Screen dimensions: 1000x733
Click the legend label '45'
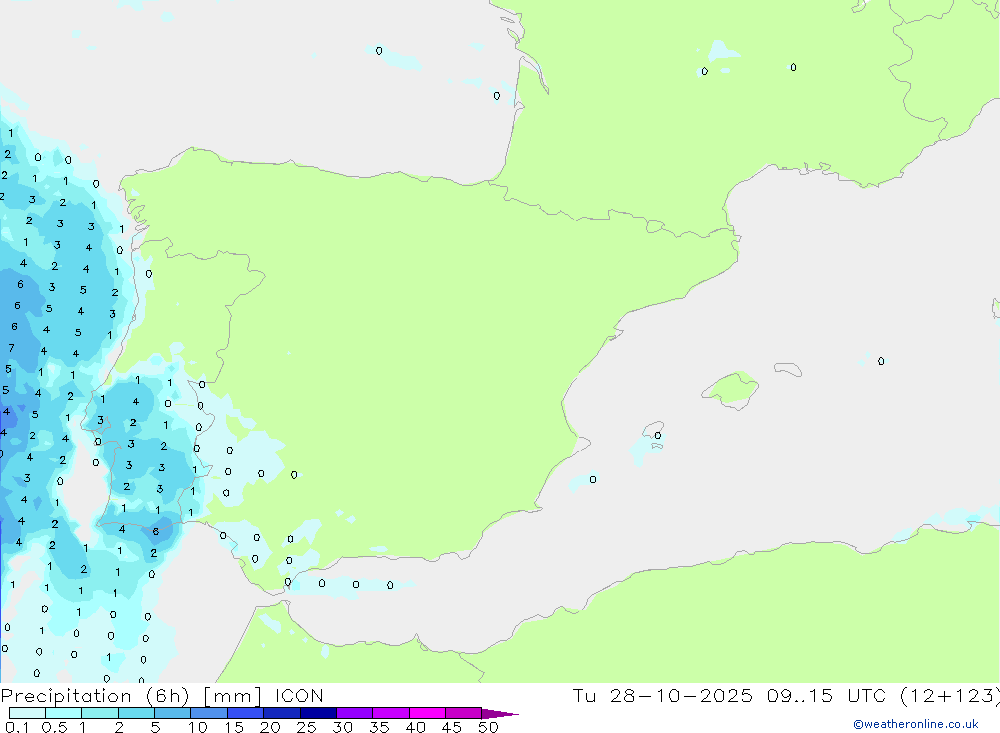pos(452,727)
